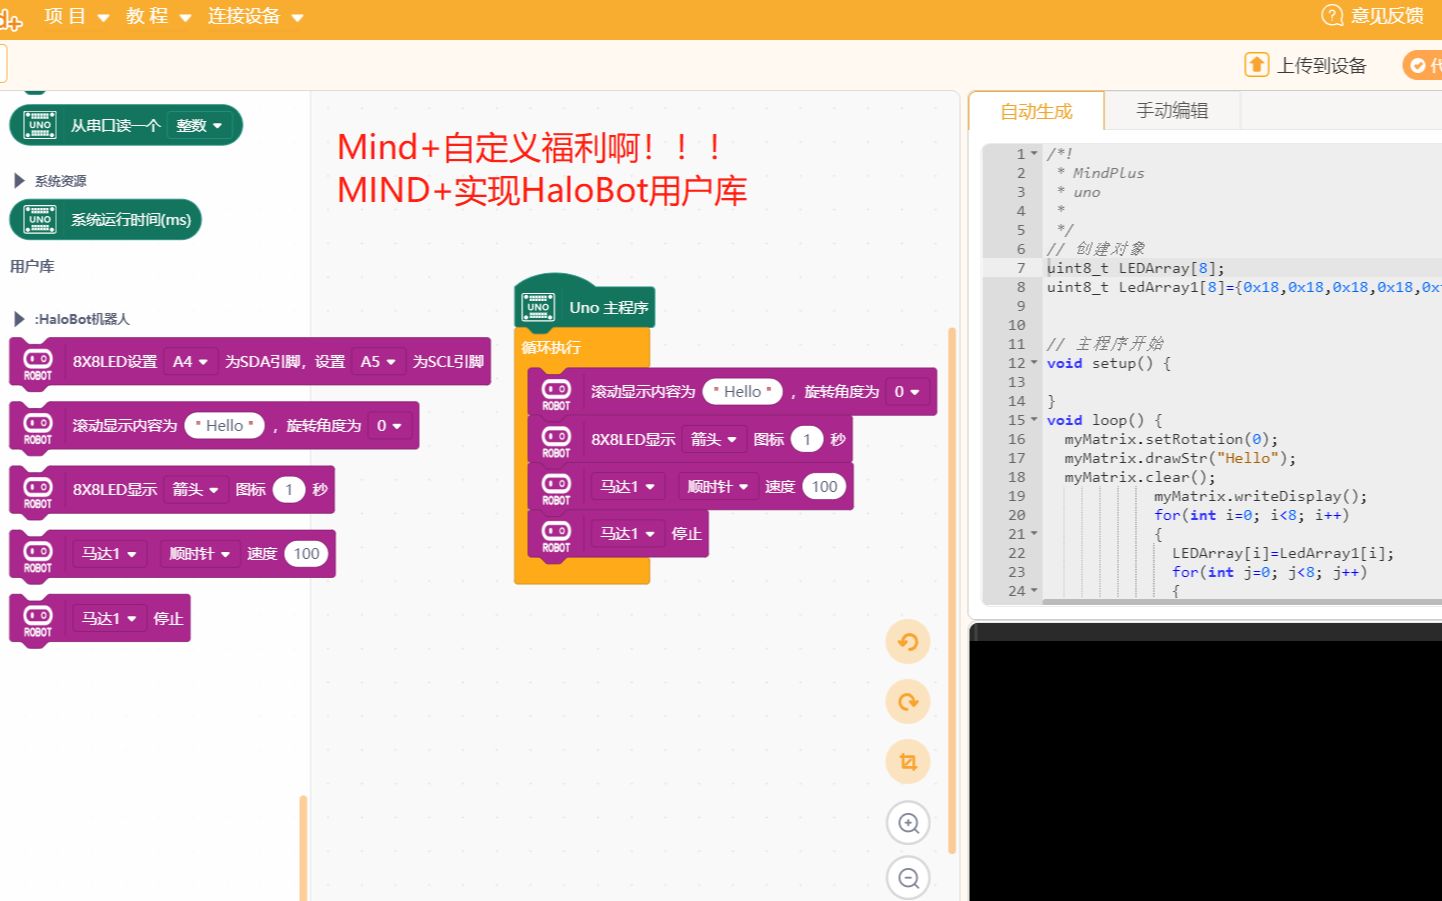This screenshot has height=901, width=1442.
Task: Click code line 'myMatrix.clear();'
Action: point(1140,477)
